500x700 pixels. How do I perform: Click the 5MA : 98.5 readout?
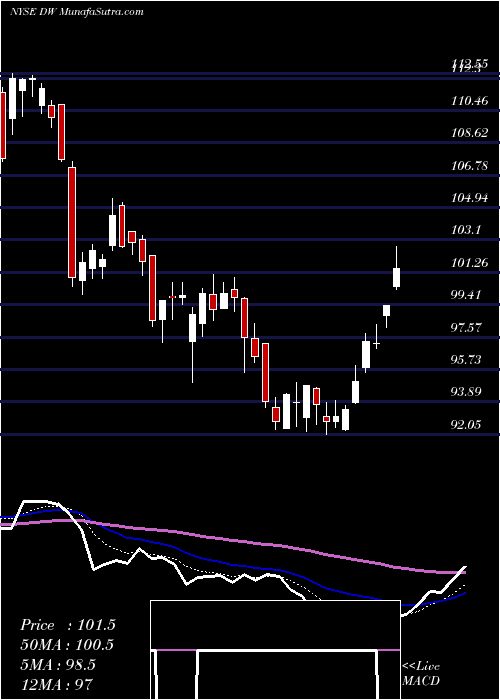58,664
